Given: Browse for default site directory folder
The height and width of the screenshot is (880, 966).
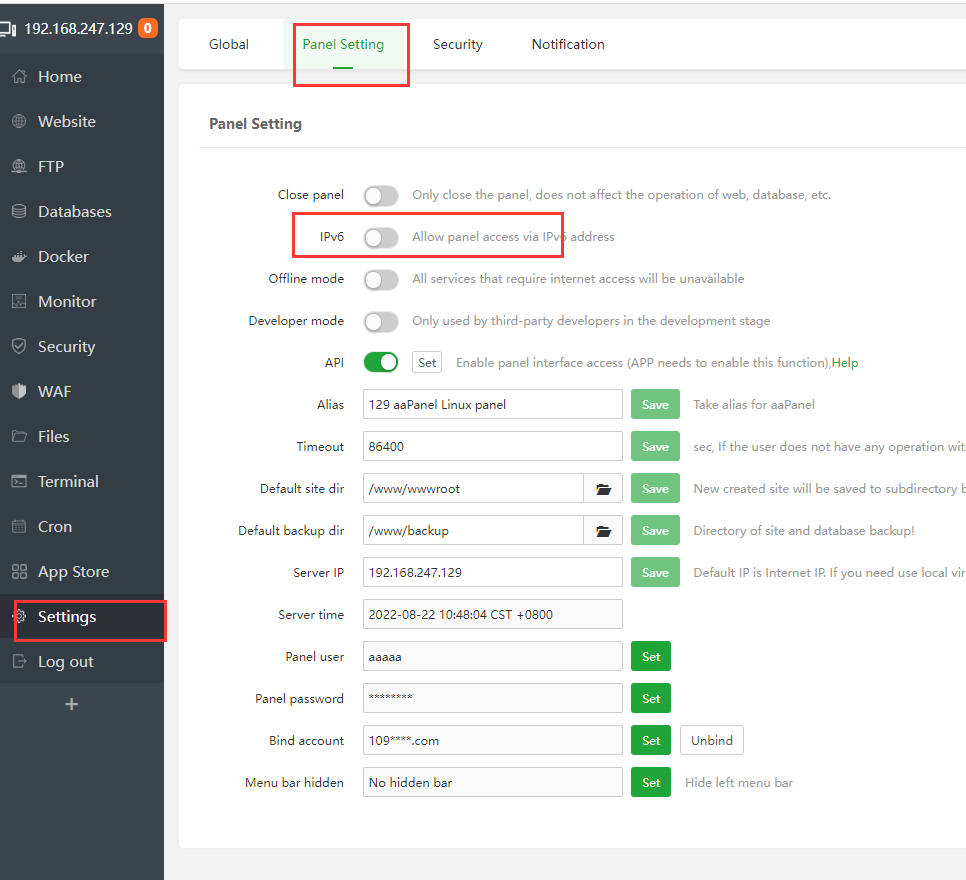Looking at the screenshot, I should point(603,488).
